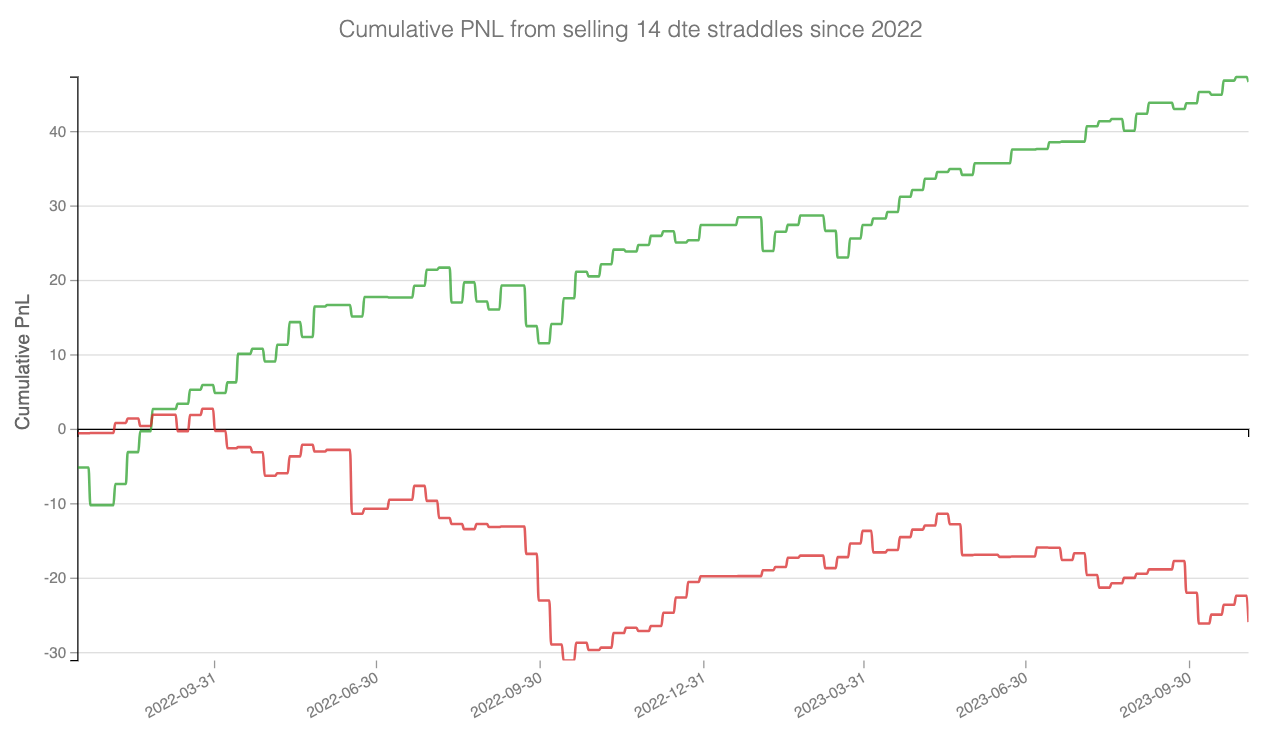Click the 0 y-axis tick label
Screen dimensions: 1261x730
tap(61, 429)
